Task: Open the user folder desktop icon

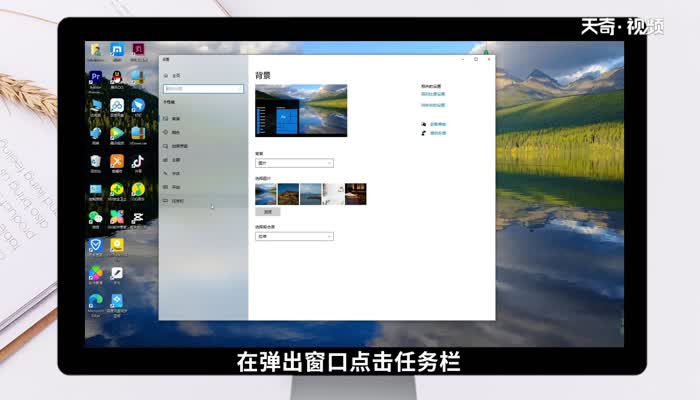Action: (x=96, y=51)
